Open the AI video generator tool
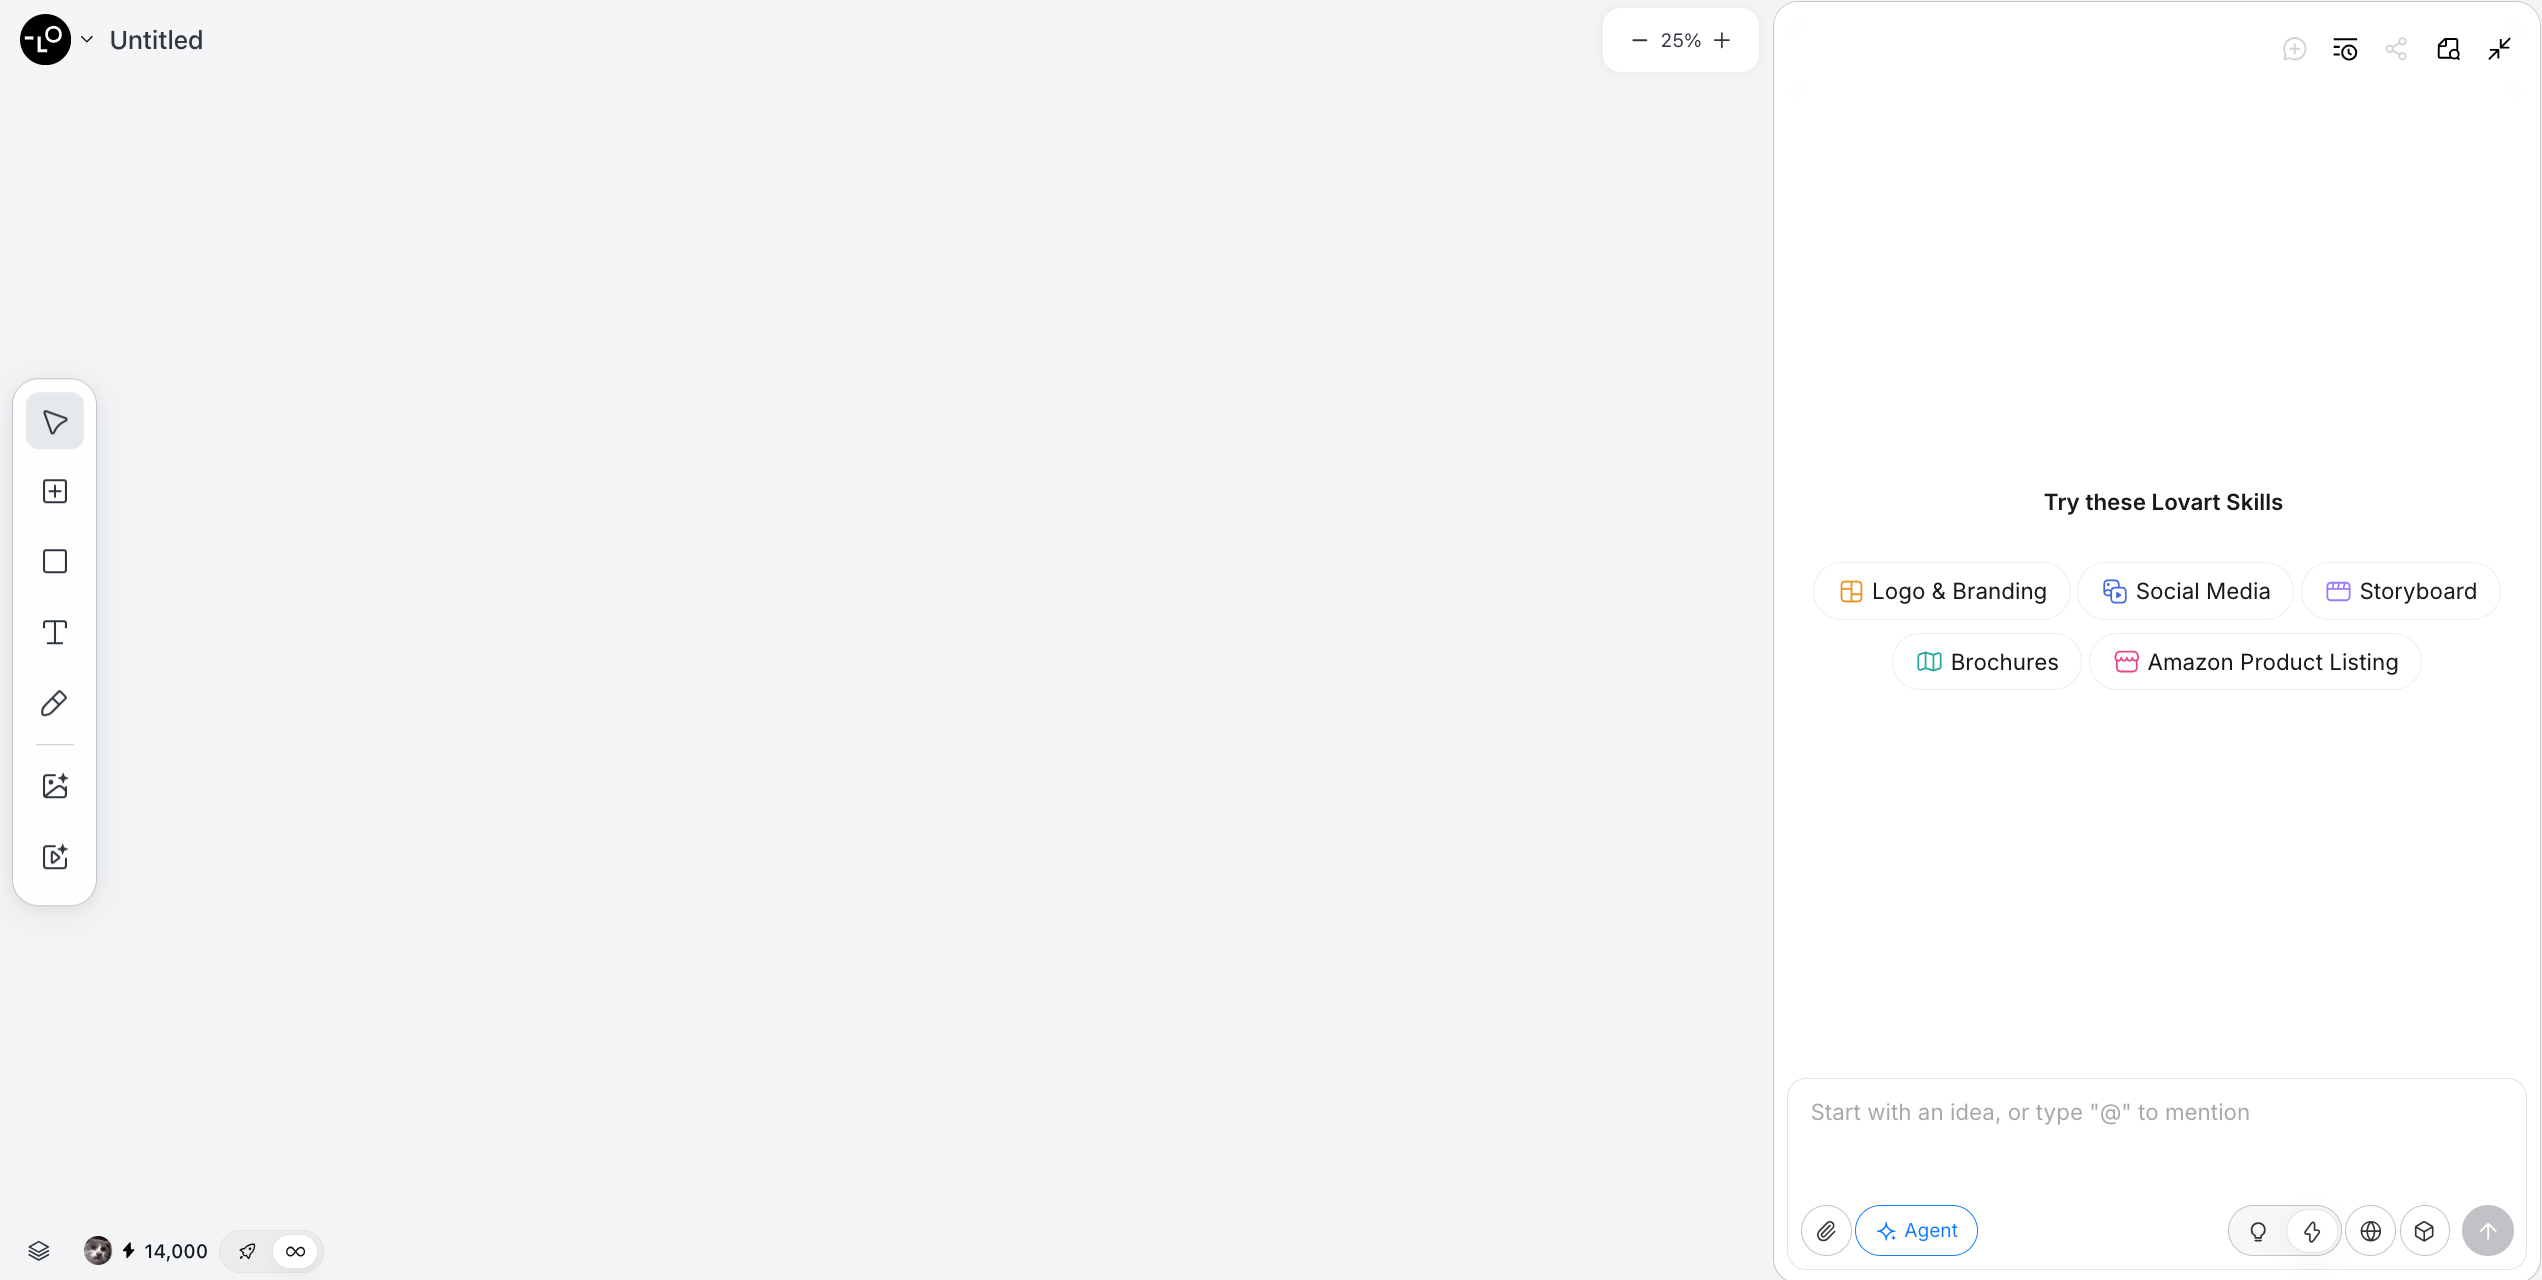This screenshot has height=1280, width=2542. point(55,857)
